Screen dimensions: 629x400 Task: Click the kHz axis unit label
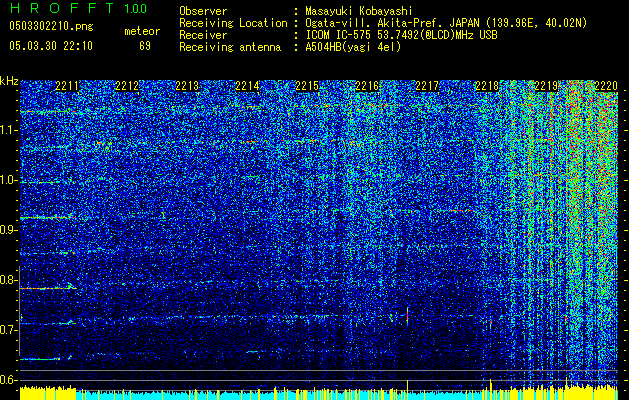coord(9,81)
